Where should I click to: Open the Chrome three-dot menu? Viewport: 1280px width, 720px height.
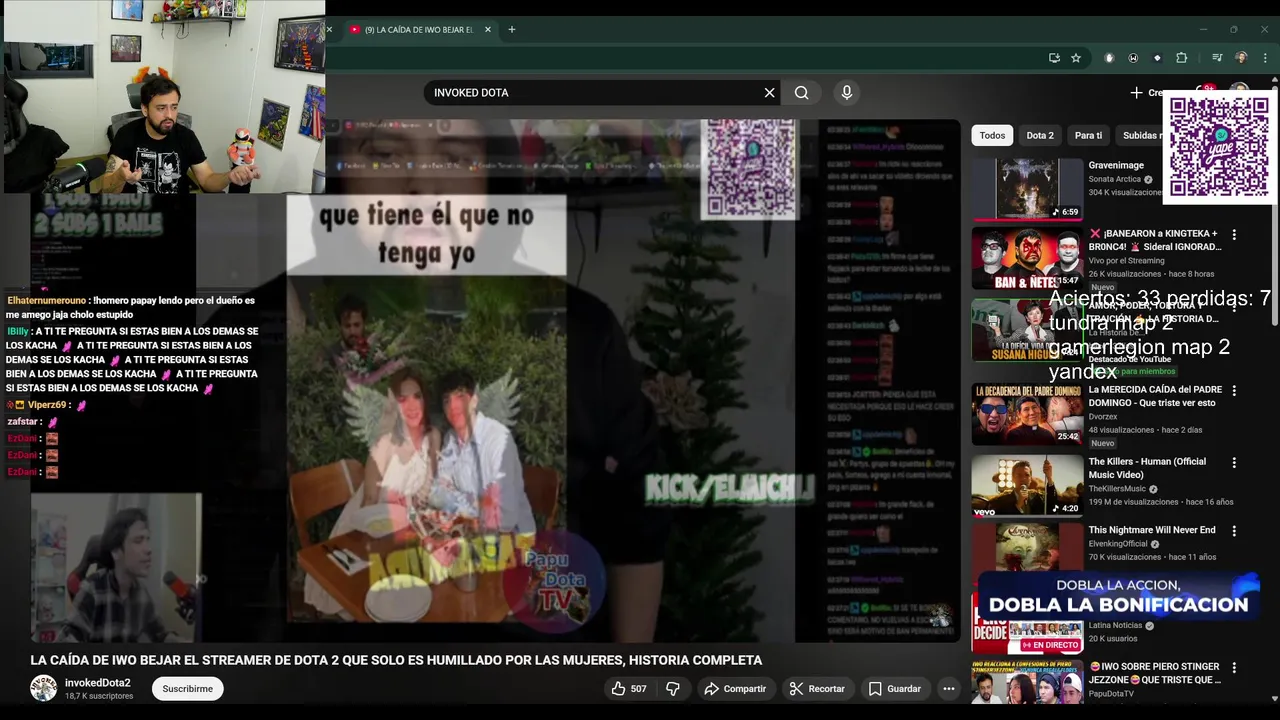(1264, 58)
